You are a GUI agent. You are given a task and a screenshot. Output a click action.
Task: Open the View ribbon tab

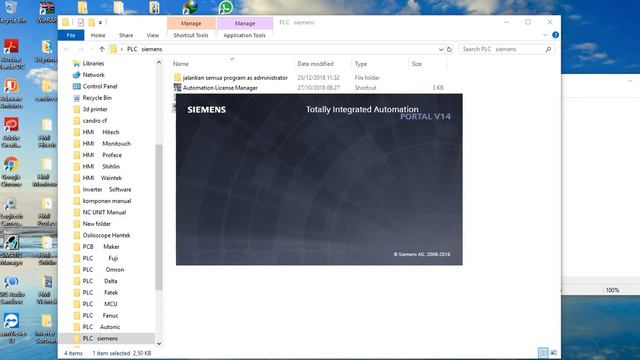(x=153, y=36)
